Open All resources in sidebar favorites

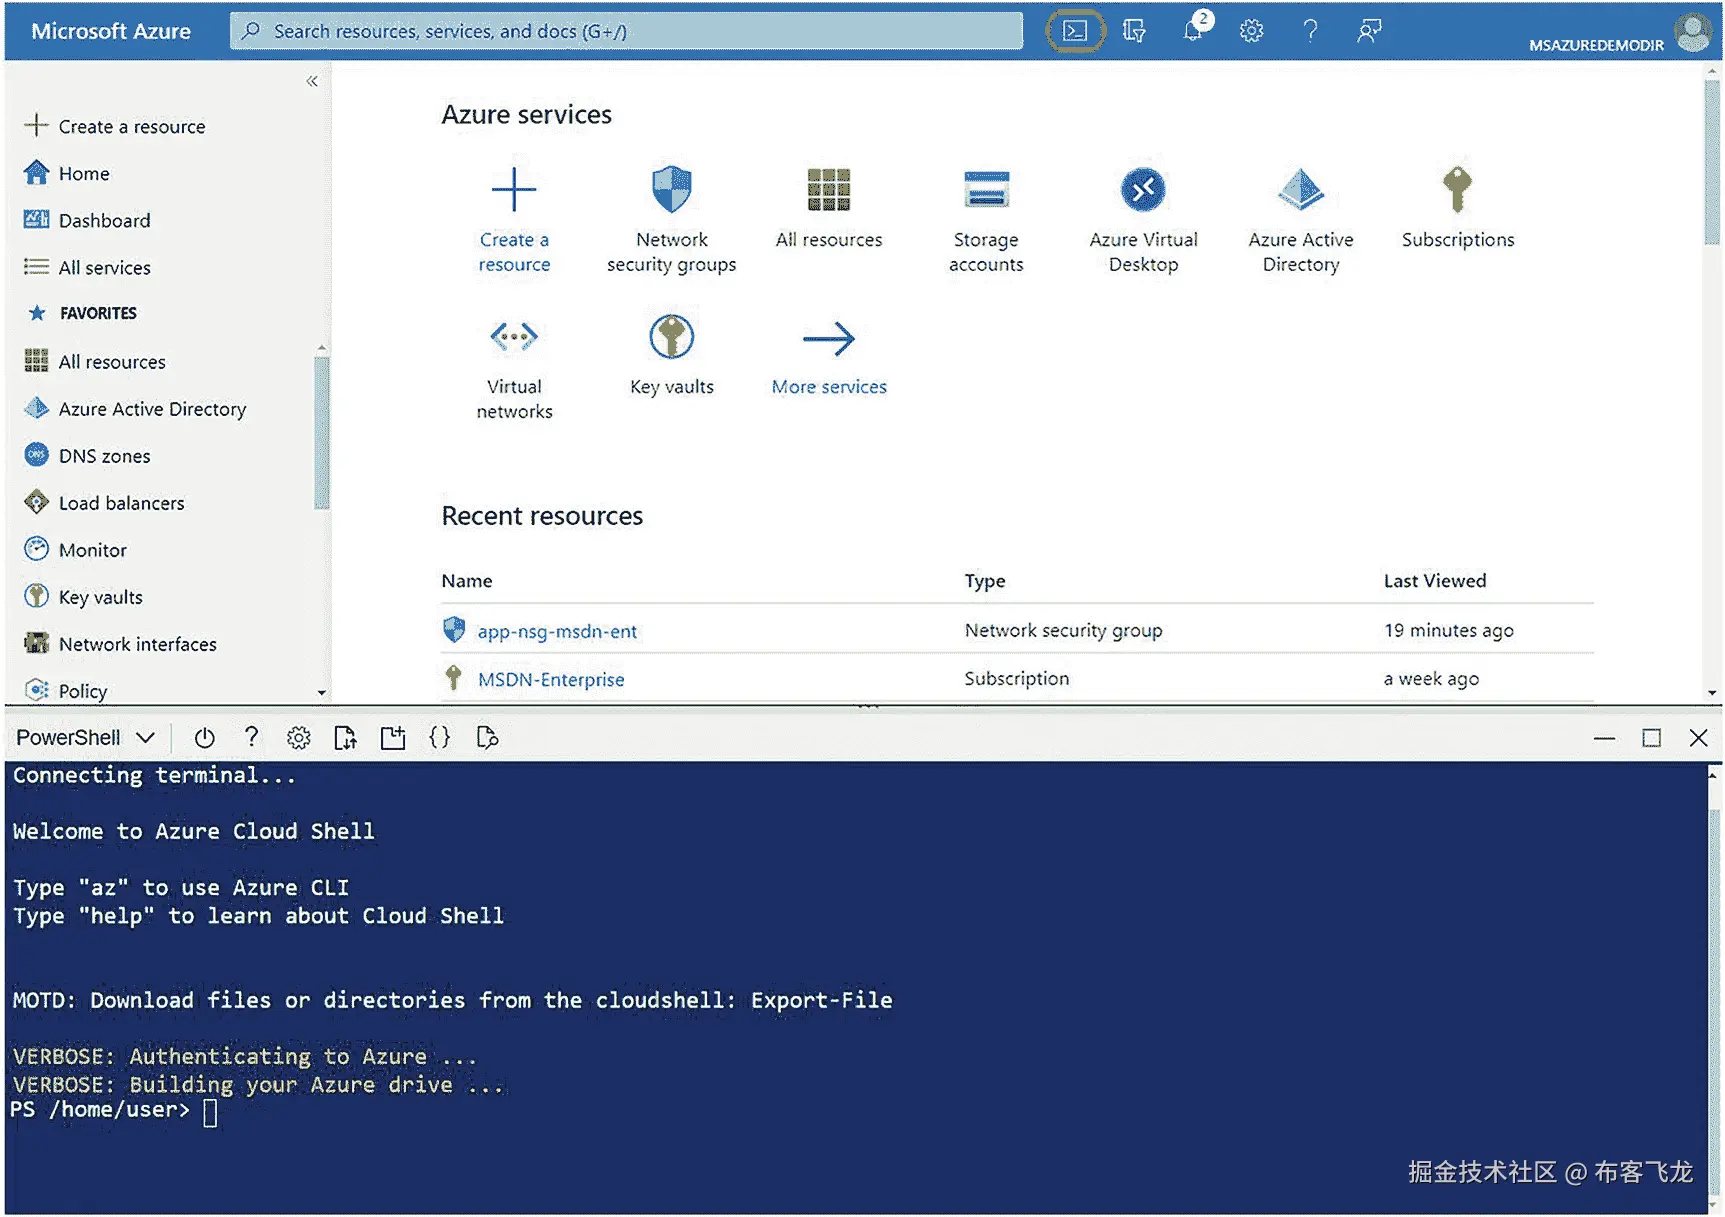click(95, 361)
